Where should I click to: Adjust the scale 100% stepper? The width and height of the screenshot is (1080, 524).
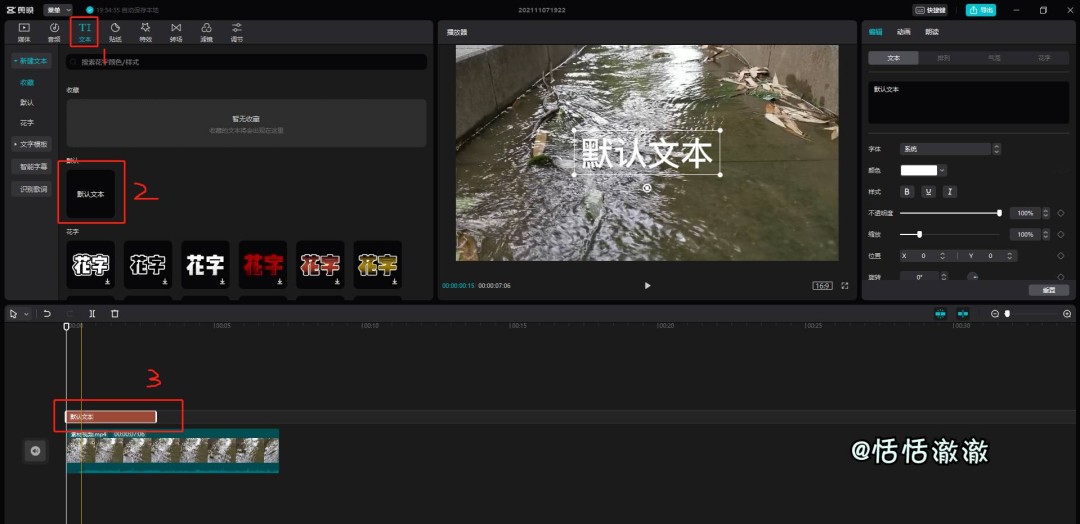coord(1046,235)
